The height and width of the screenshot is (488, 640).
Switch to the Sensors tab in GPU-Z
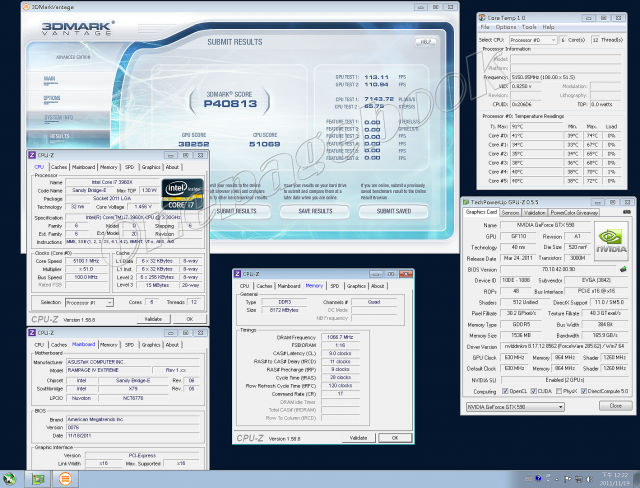click(x=510, y=213)
